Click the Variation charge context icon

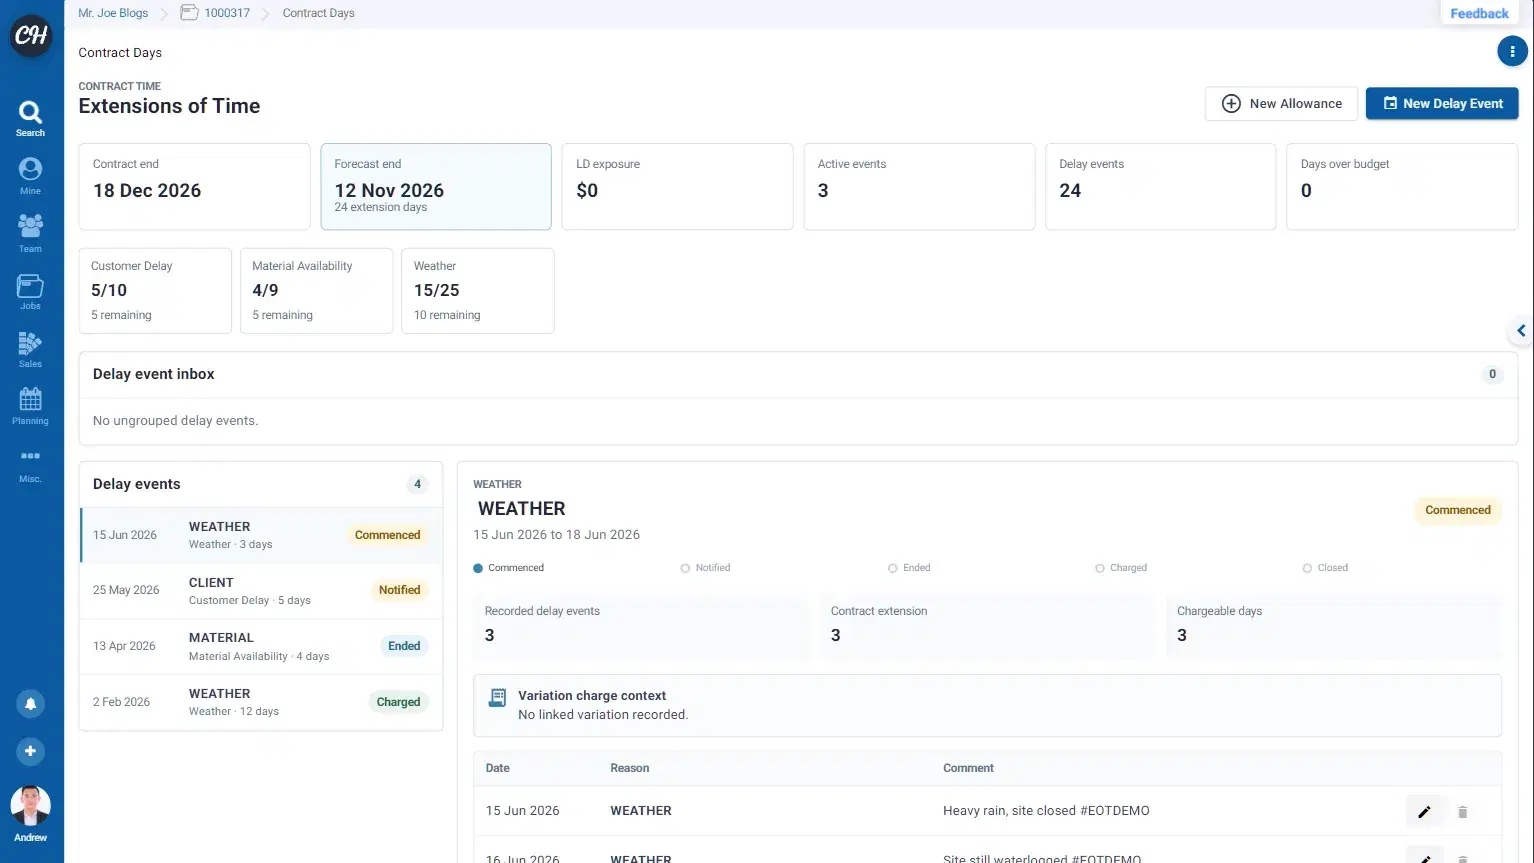497,698
